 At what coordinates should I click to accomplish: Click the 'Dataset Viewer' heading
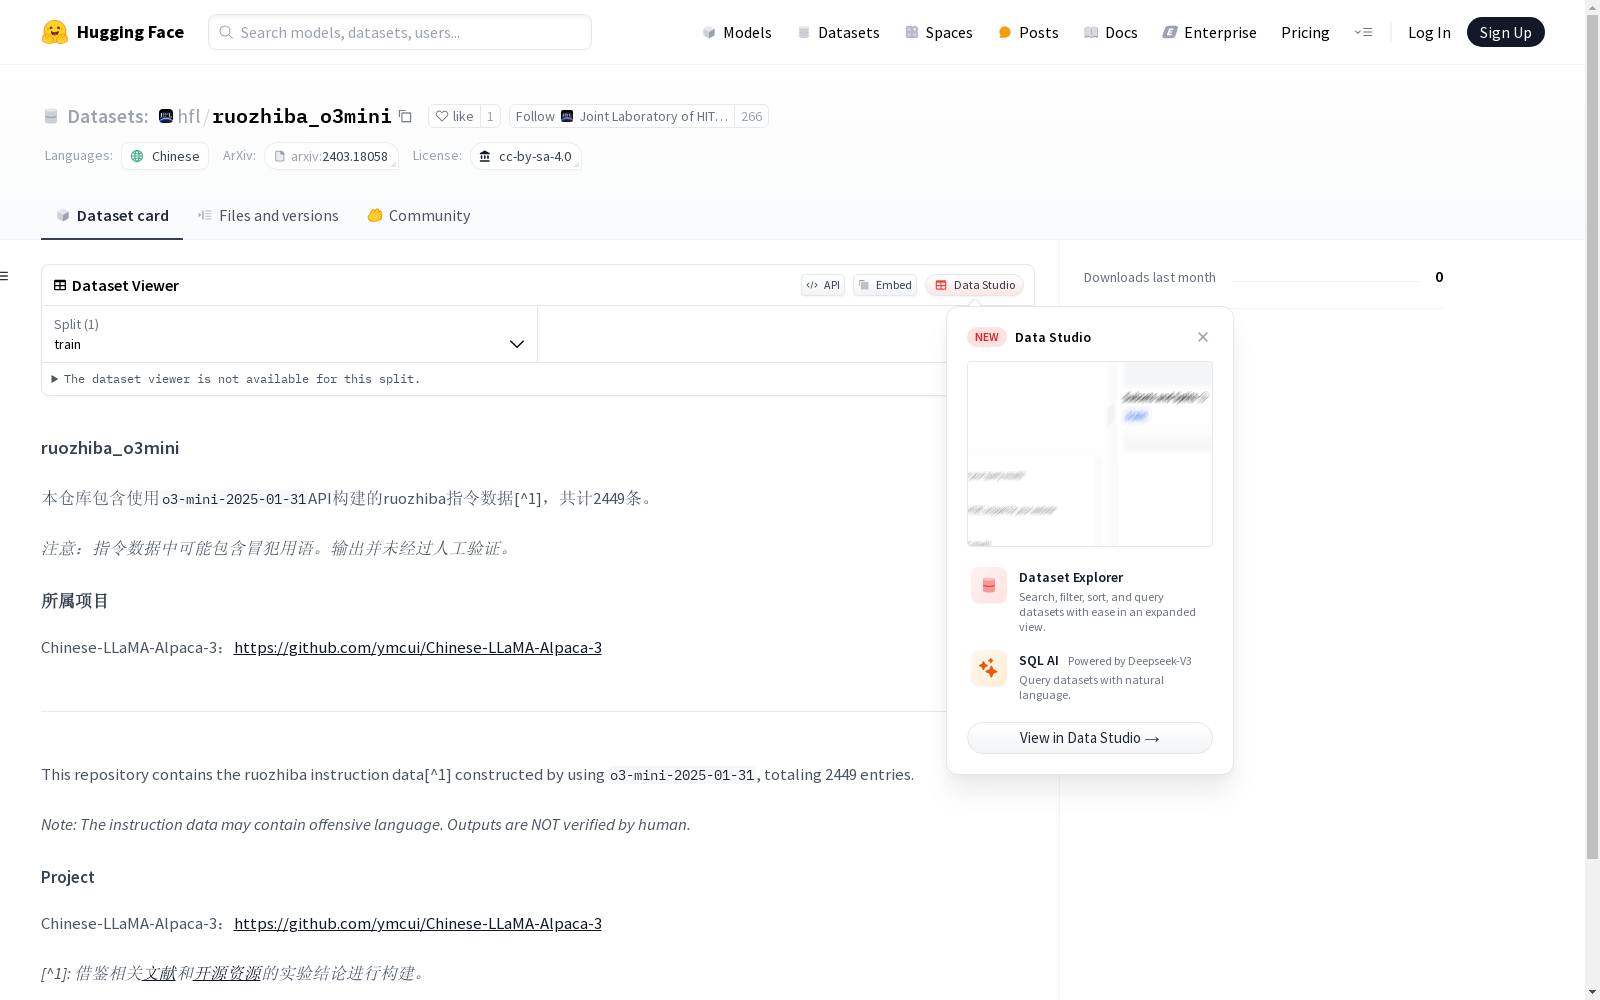point(125,285)
